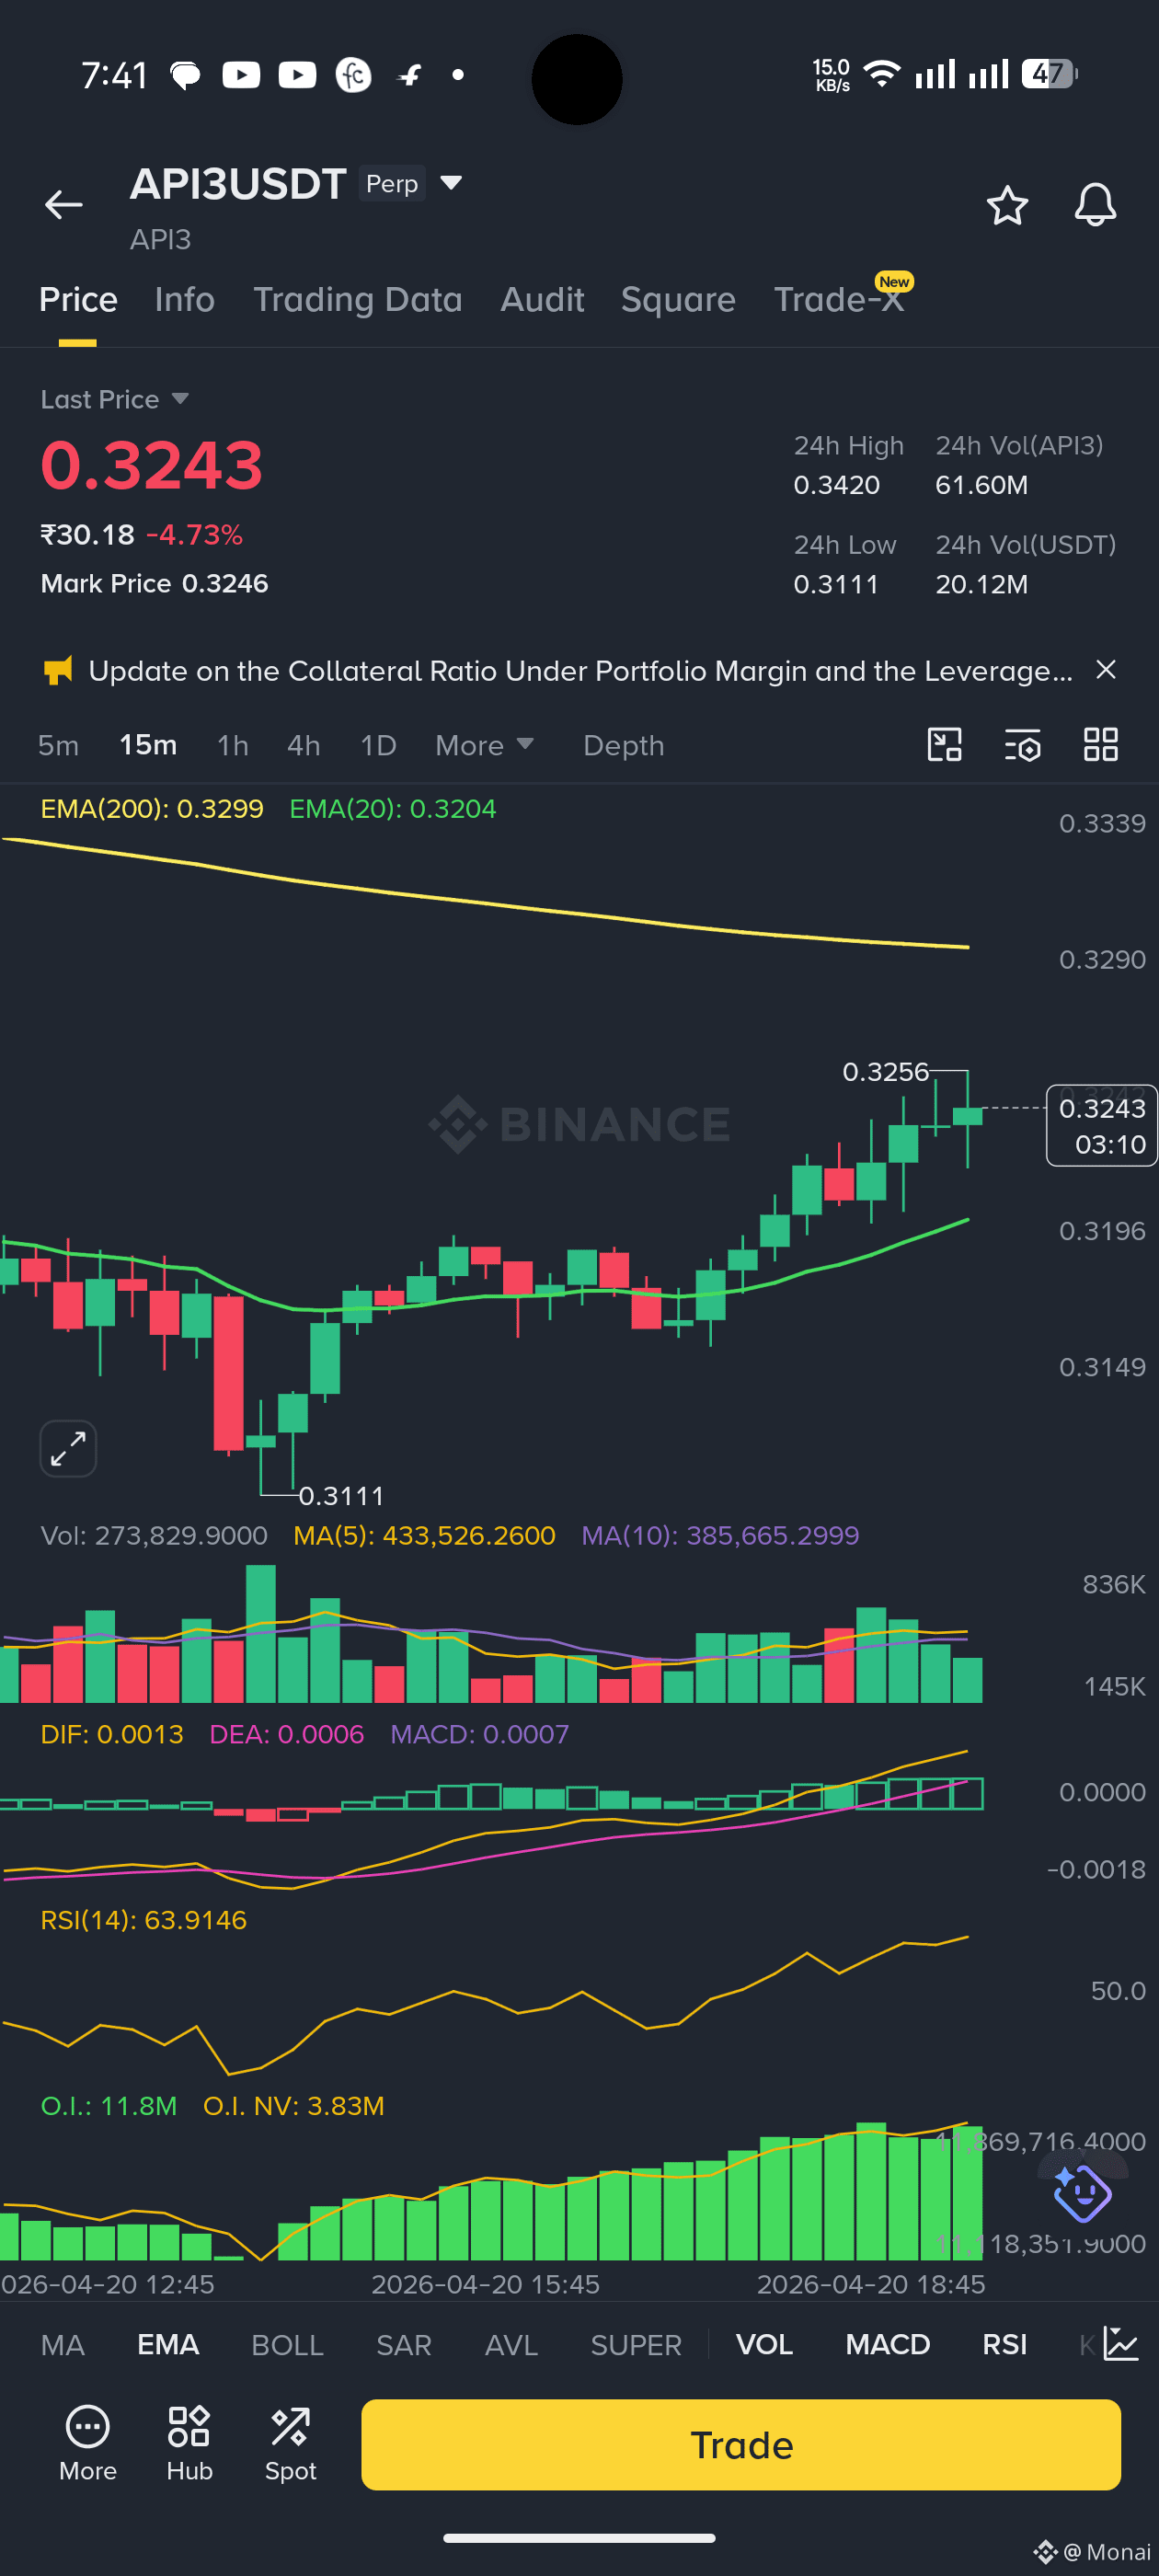Tap the 0.3111 low price marker
The image size is (1159, 2576).
pos(341,1495)
